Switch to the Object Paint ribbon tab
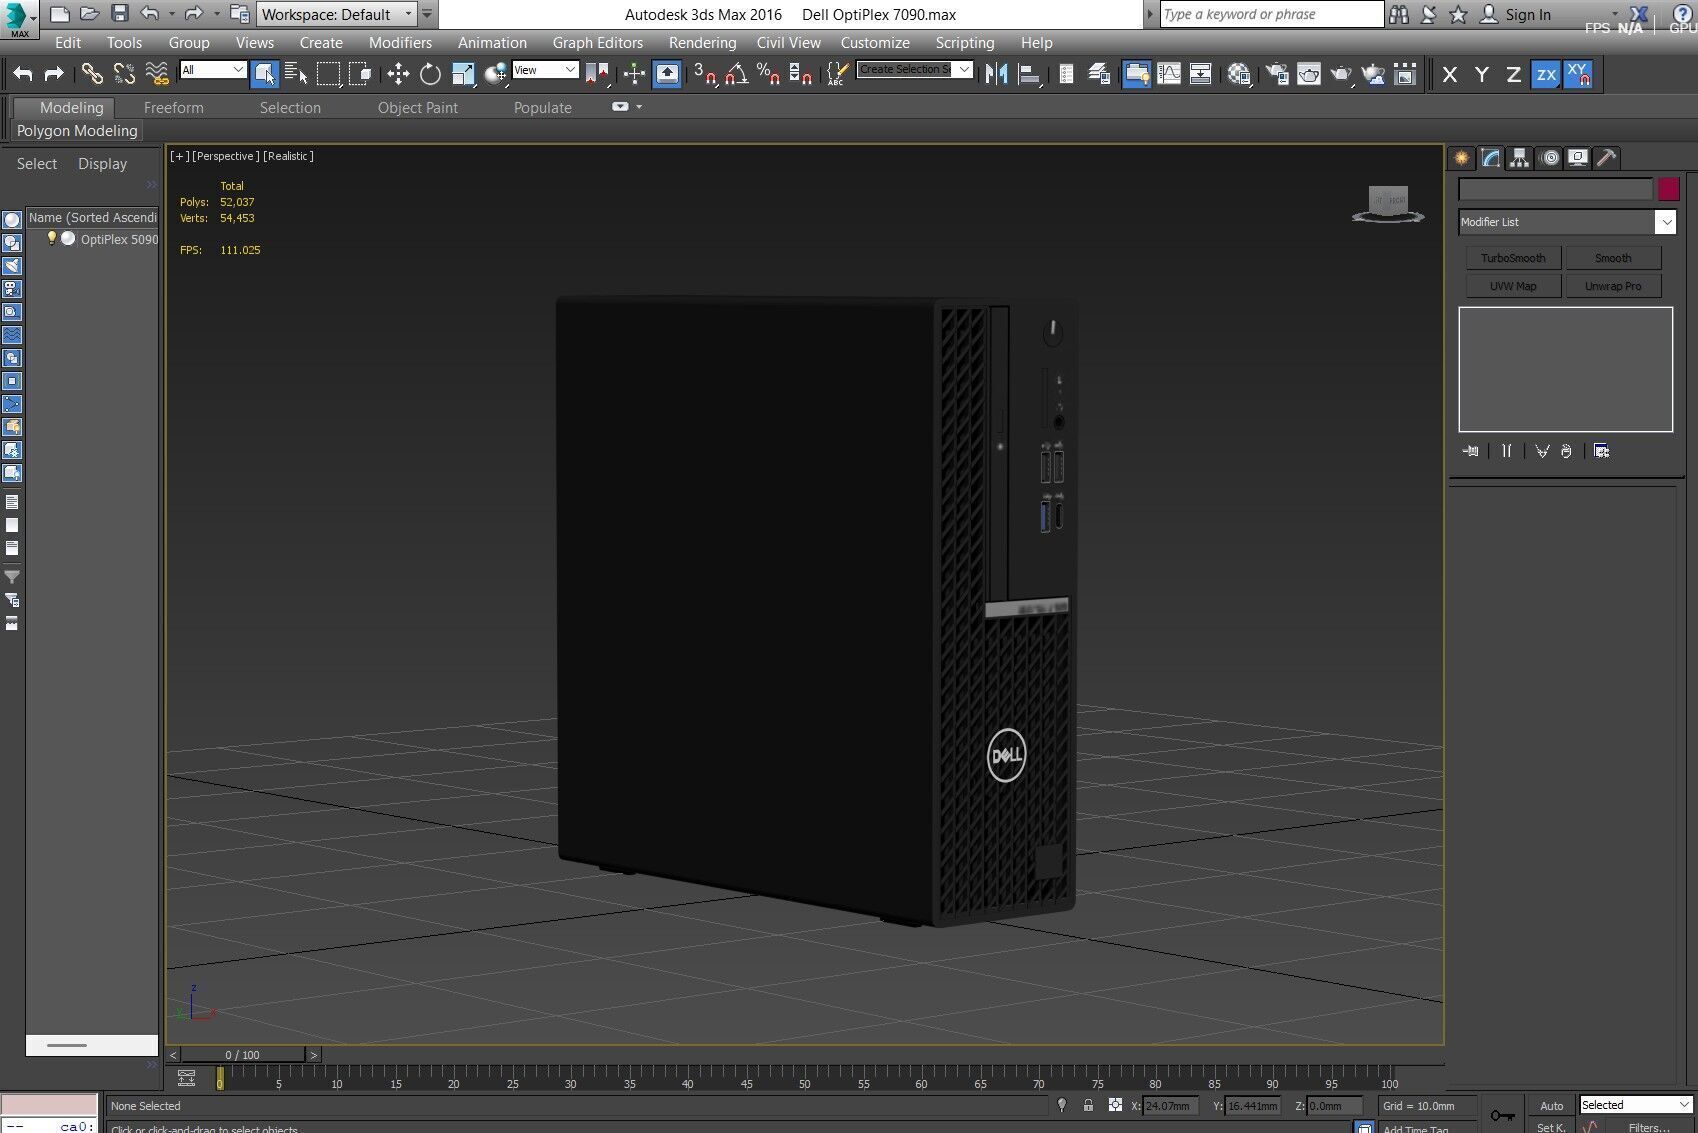 coord(417,107)
